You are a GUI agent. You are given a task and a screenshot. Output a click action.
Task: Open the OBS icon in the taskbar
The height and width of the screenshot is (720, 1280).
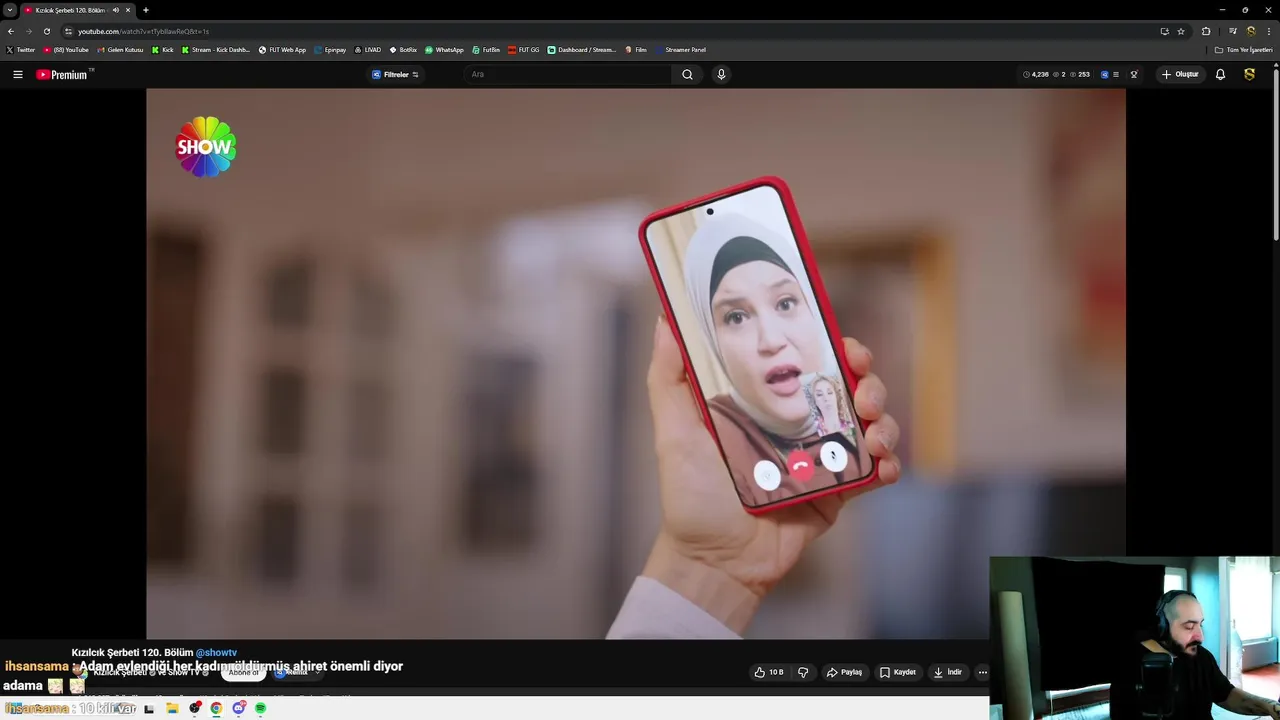(x=194, y=708)
